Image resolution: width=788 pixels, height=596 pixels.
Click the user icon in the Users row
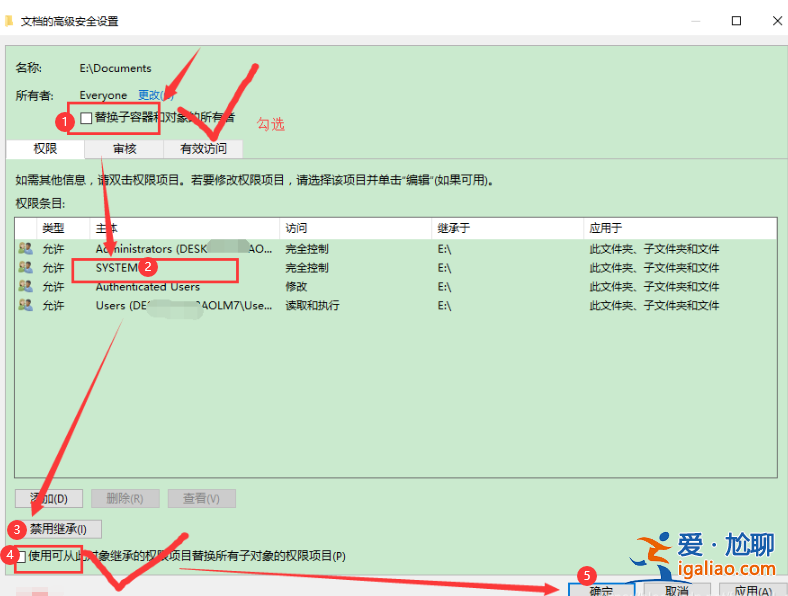pyautogui.click(x=25, y=305)
